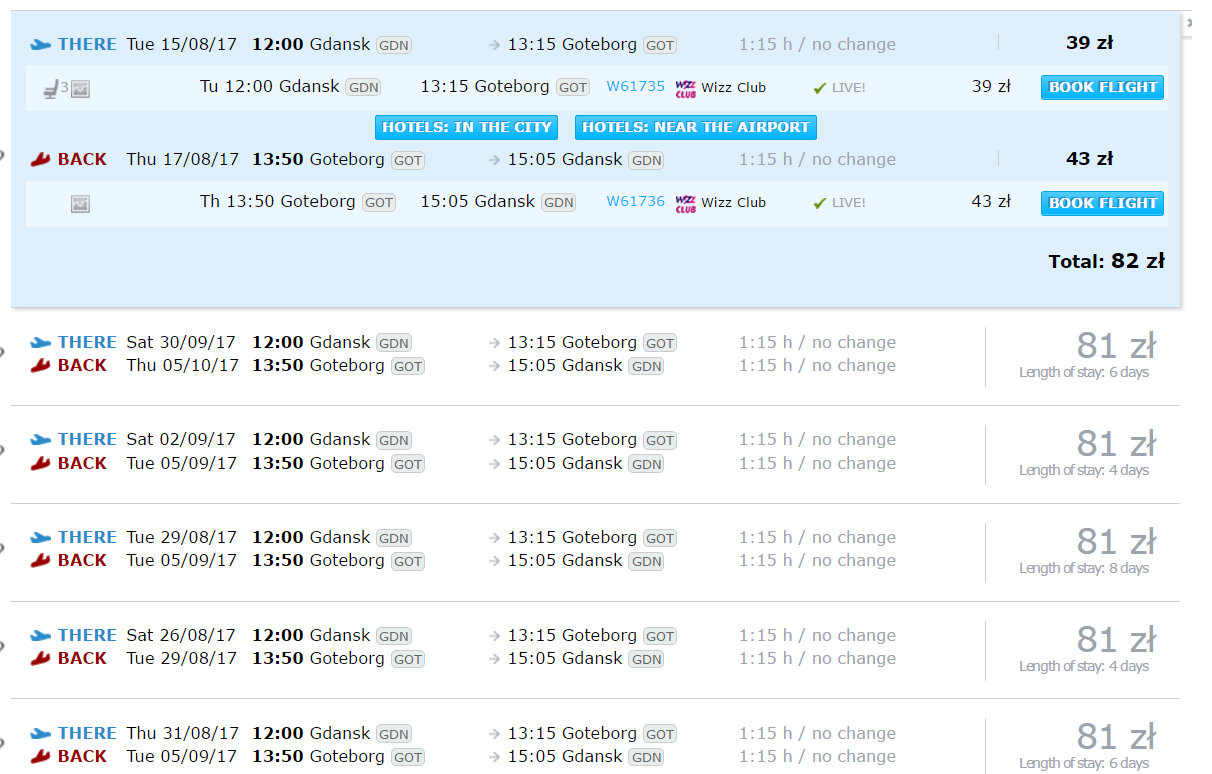The height and width of the screenshot is (774, 1212).
Task: Click the red plane icon for BACK Tue 29/08/17
Action: 40,658
